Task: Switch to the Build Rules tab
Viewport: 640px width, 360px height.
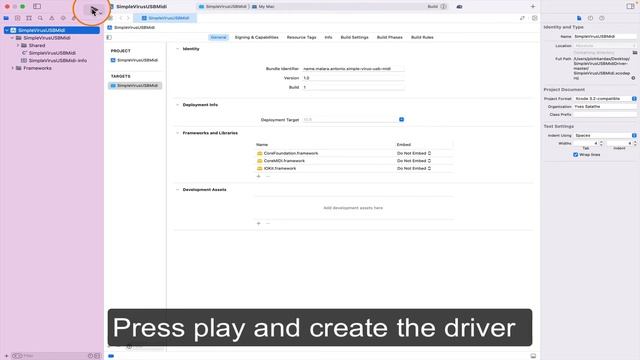Action: 422,37
